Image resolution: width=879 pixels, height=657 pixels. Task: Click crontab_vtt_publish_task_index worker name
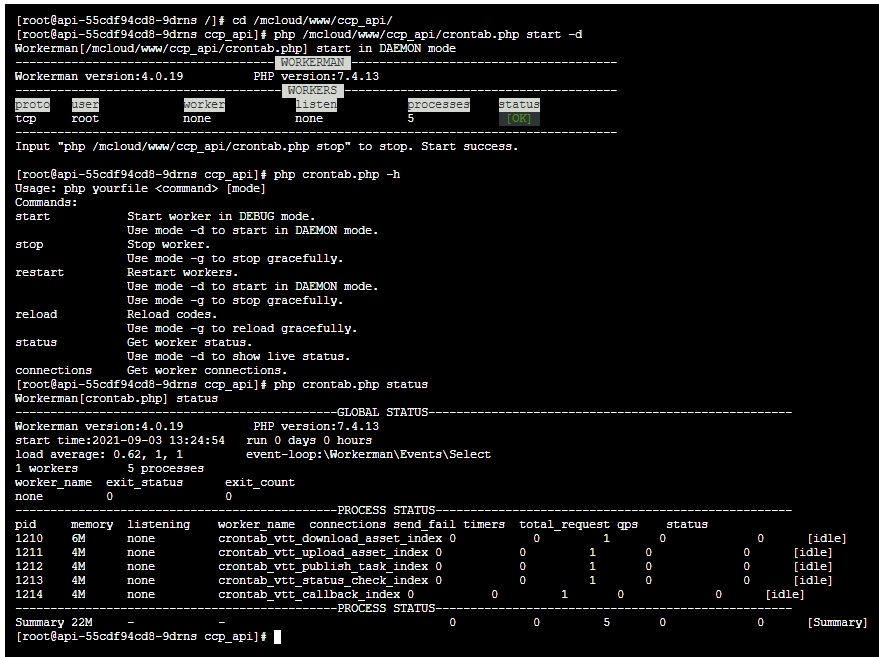point(323,566)
